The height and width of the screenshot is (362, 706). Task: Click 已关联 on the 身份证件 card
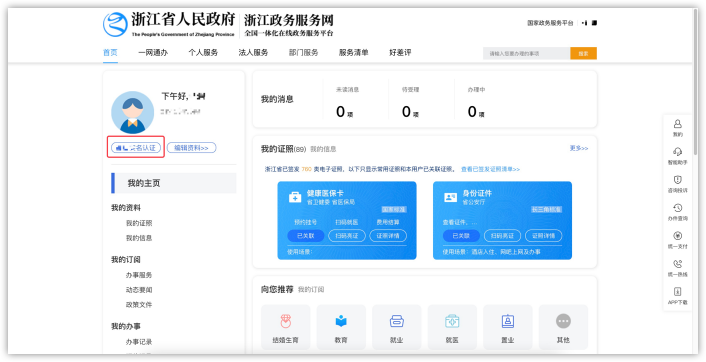click(462, 235)
